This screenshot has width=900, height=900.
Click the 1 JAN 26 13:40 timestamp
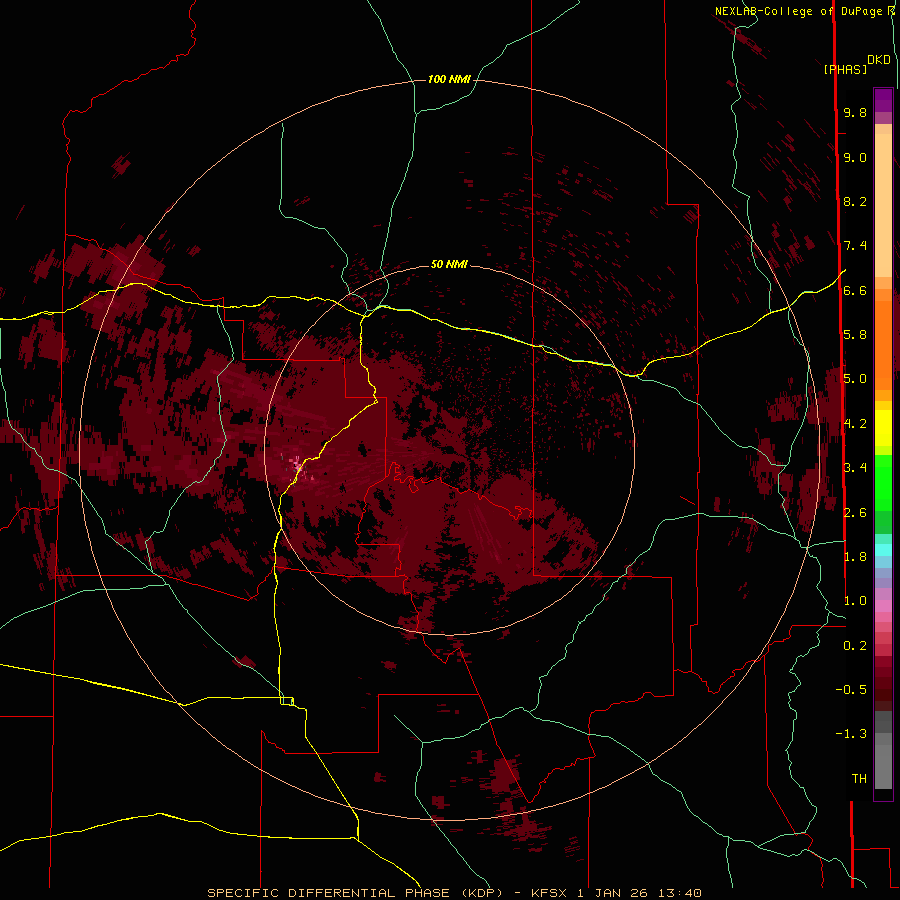[639, 893]
